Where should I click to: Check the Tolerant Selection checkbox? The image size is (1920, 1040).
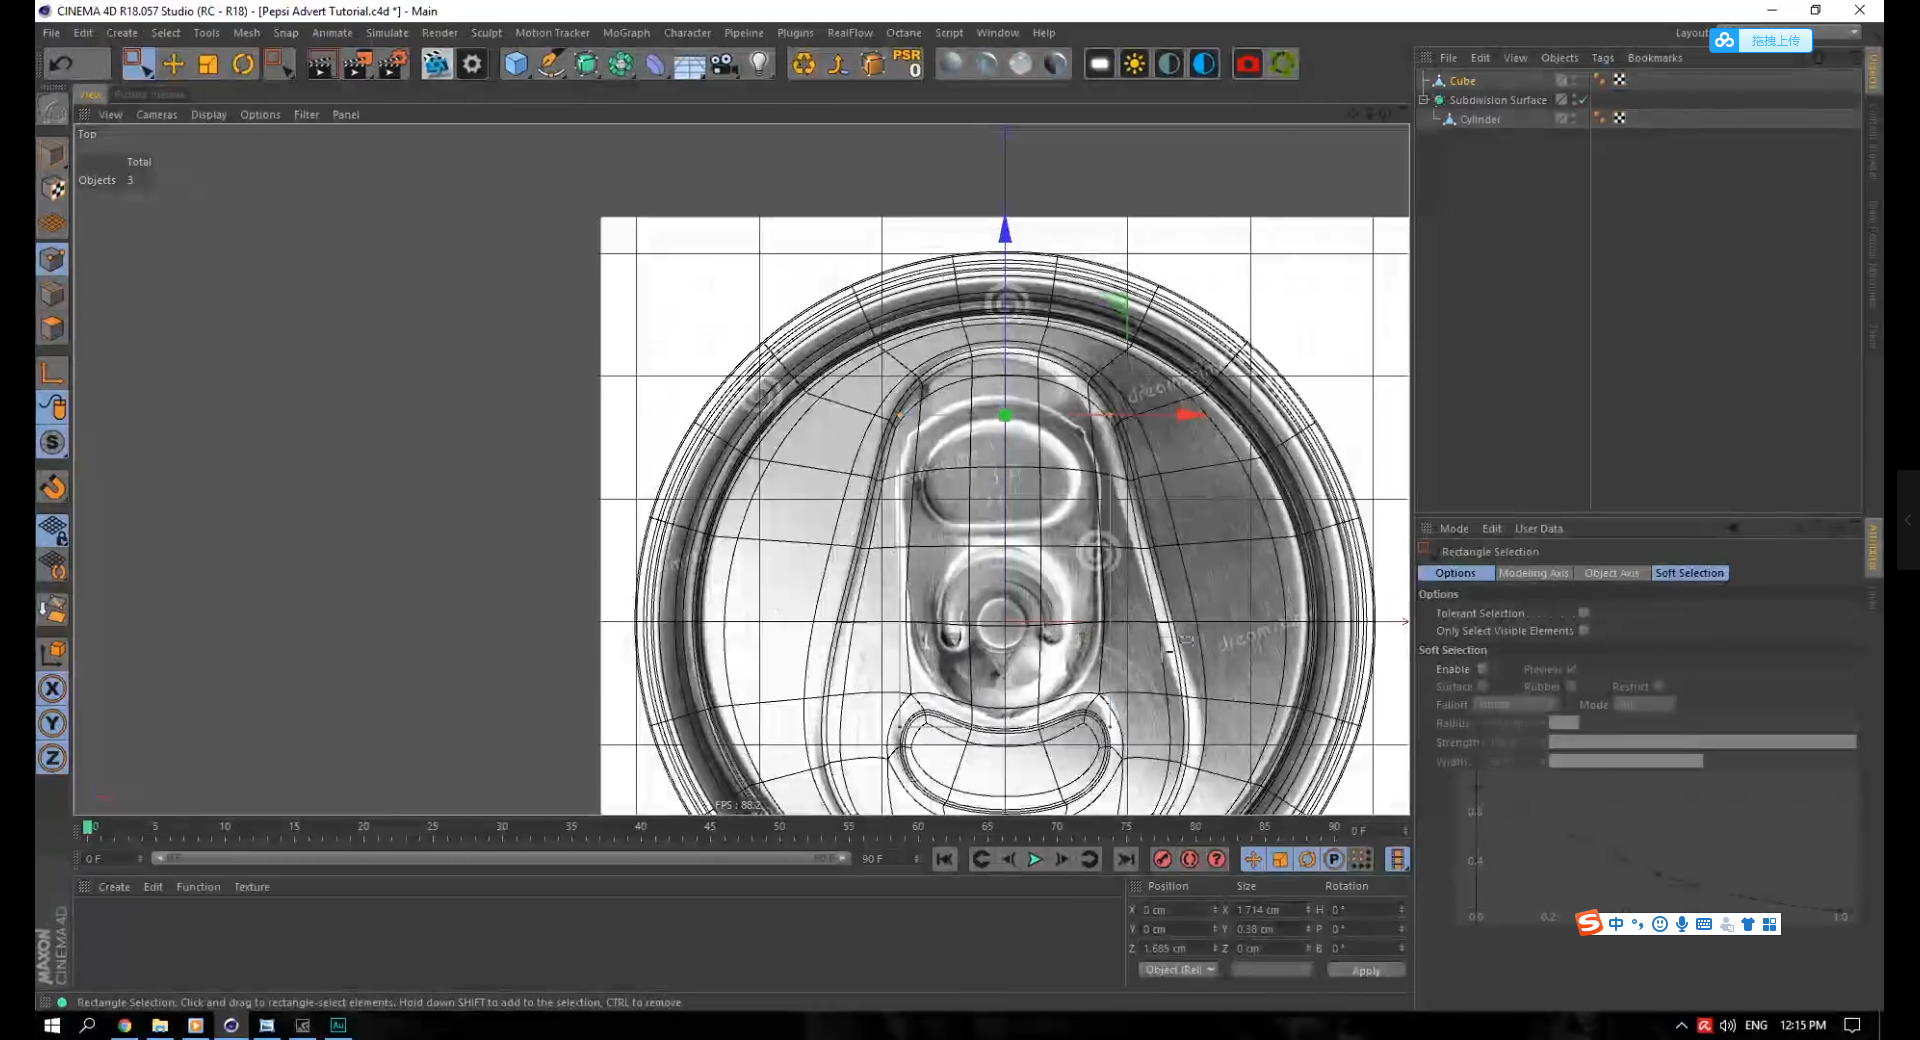[1583, 613]
